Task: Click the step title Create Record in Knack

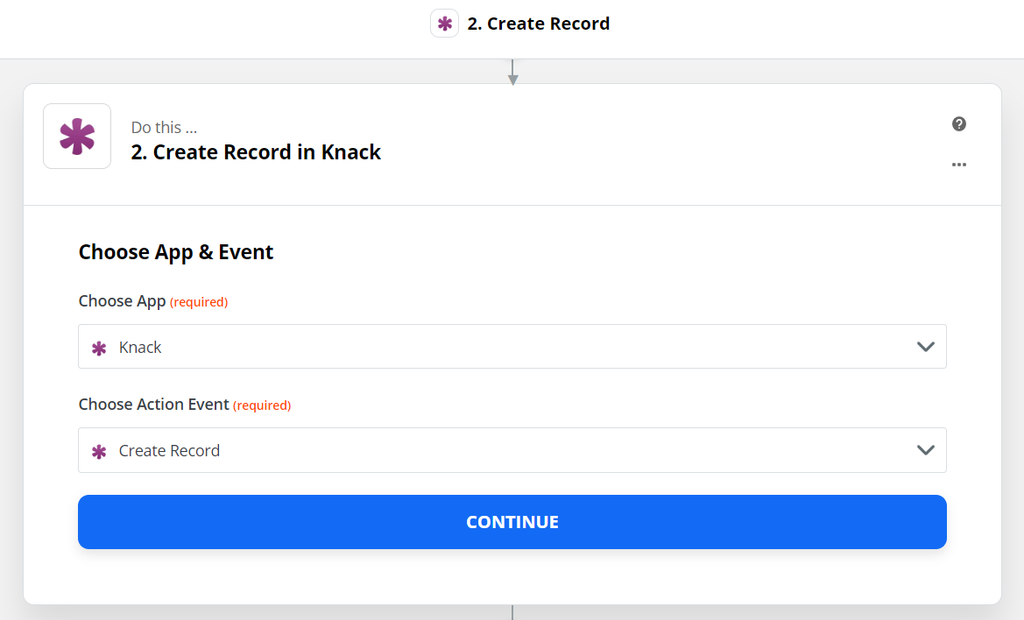Action: pyautogui.click(x=255, y=152)
